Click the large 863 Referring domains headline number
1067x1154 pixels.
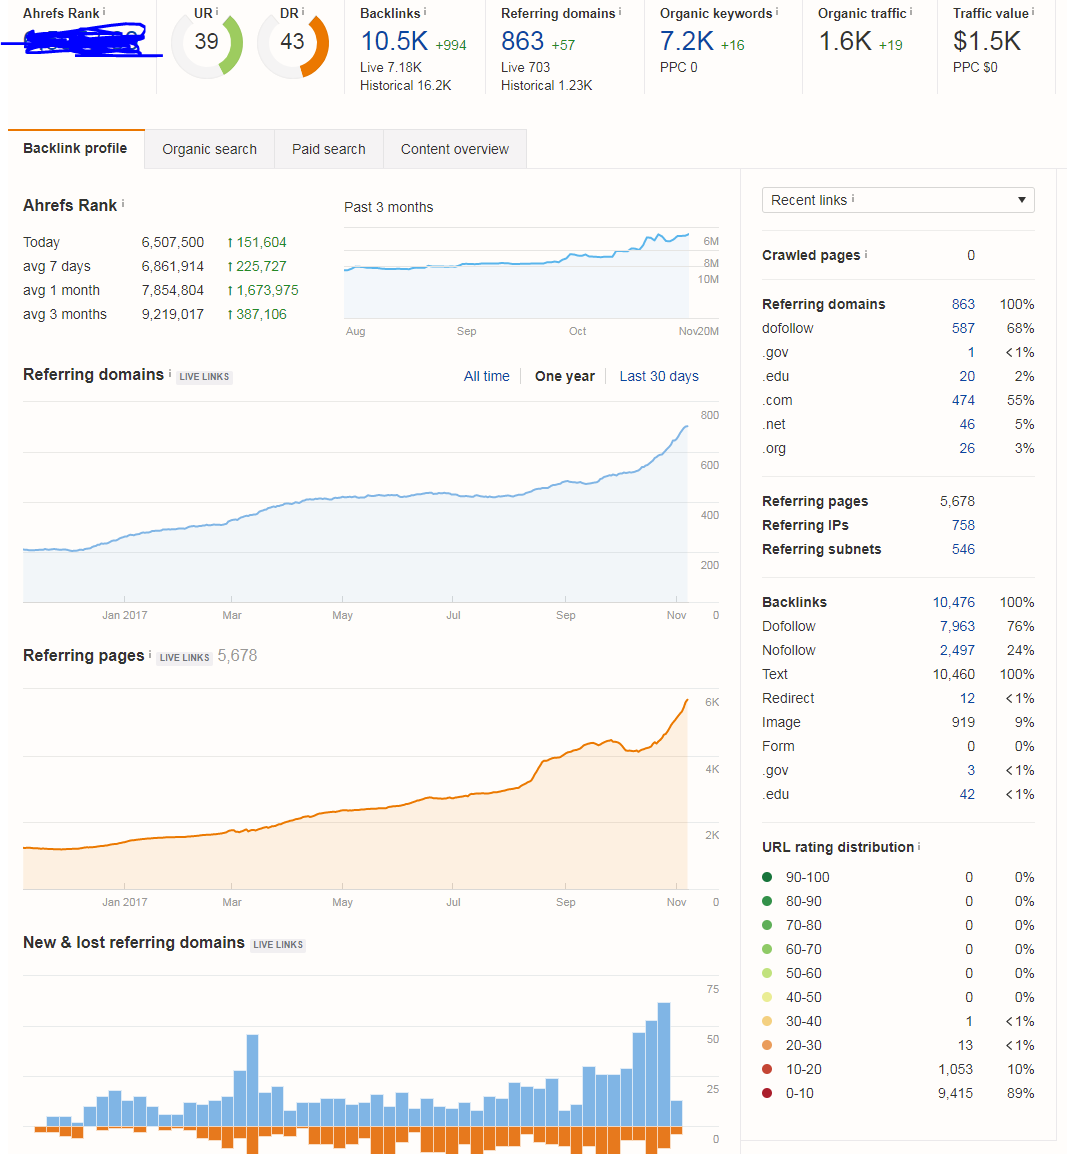point(522,41)
